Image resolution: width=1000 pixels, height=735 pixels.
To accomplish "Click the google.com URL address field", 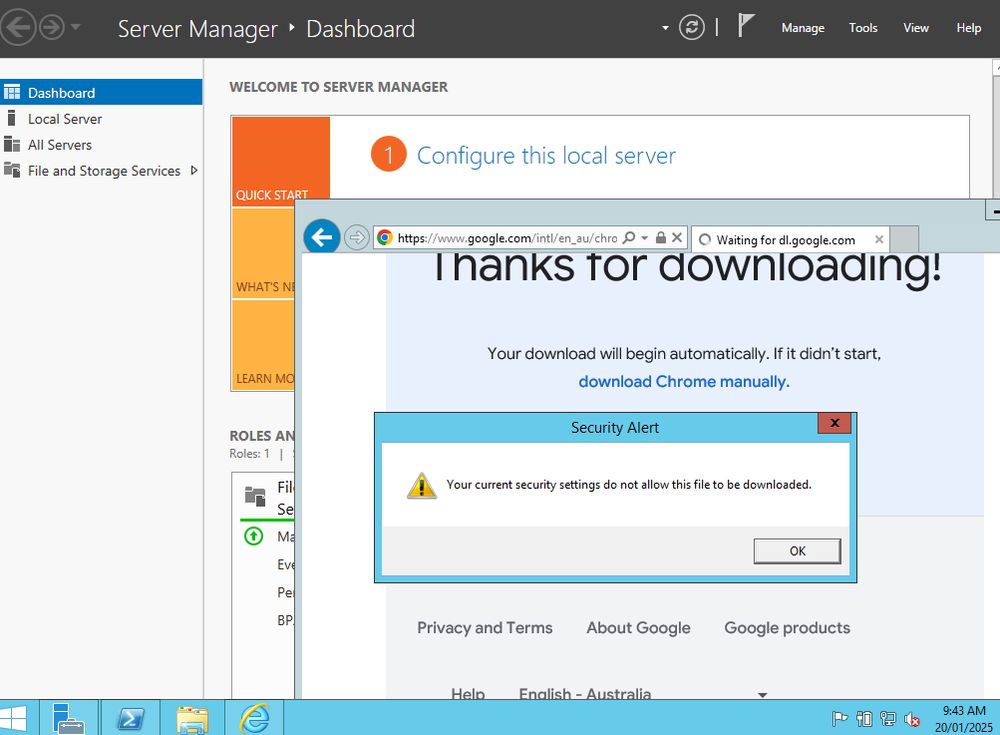I will 507,238.
